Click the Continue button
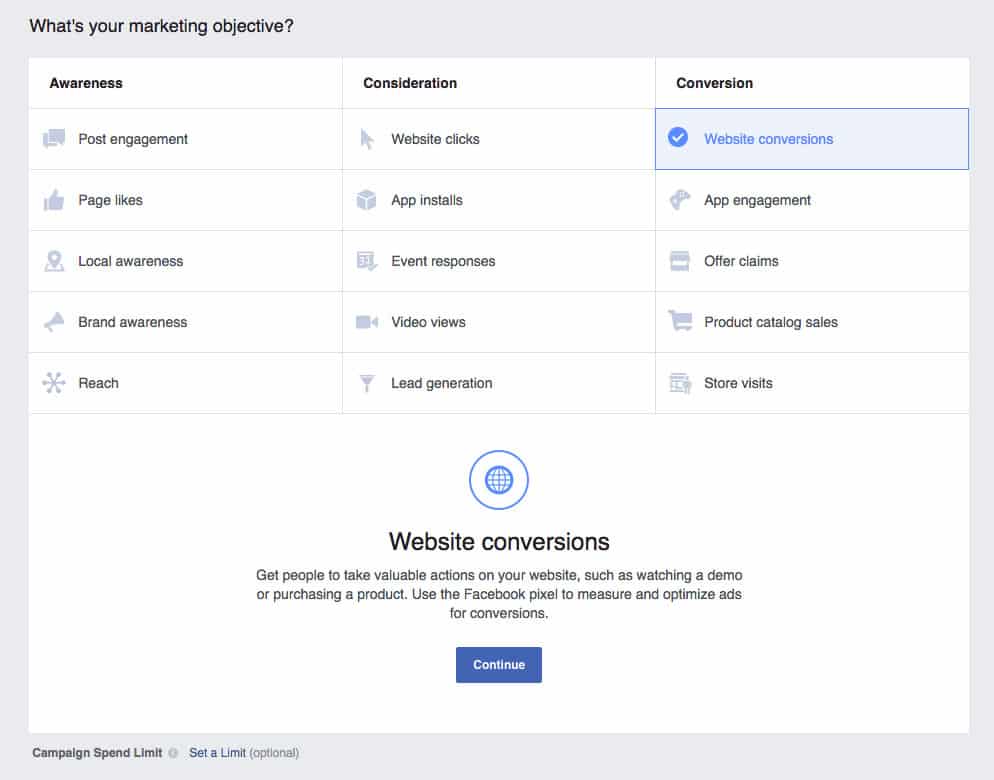This screenshot has width=994, height=780. point(499,665)
